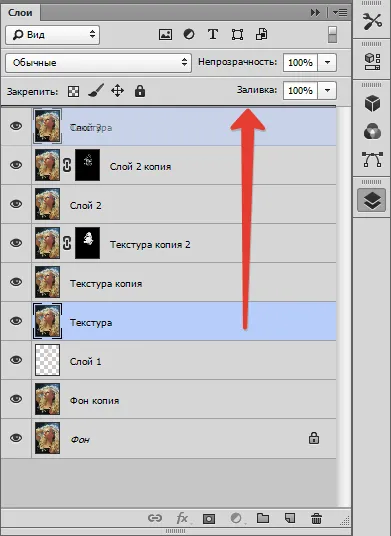Hide the Слой 2 копия layer
The width and height of the screenshot is (391, 536).
(x=16, y=165)
